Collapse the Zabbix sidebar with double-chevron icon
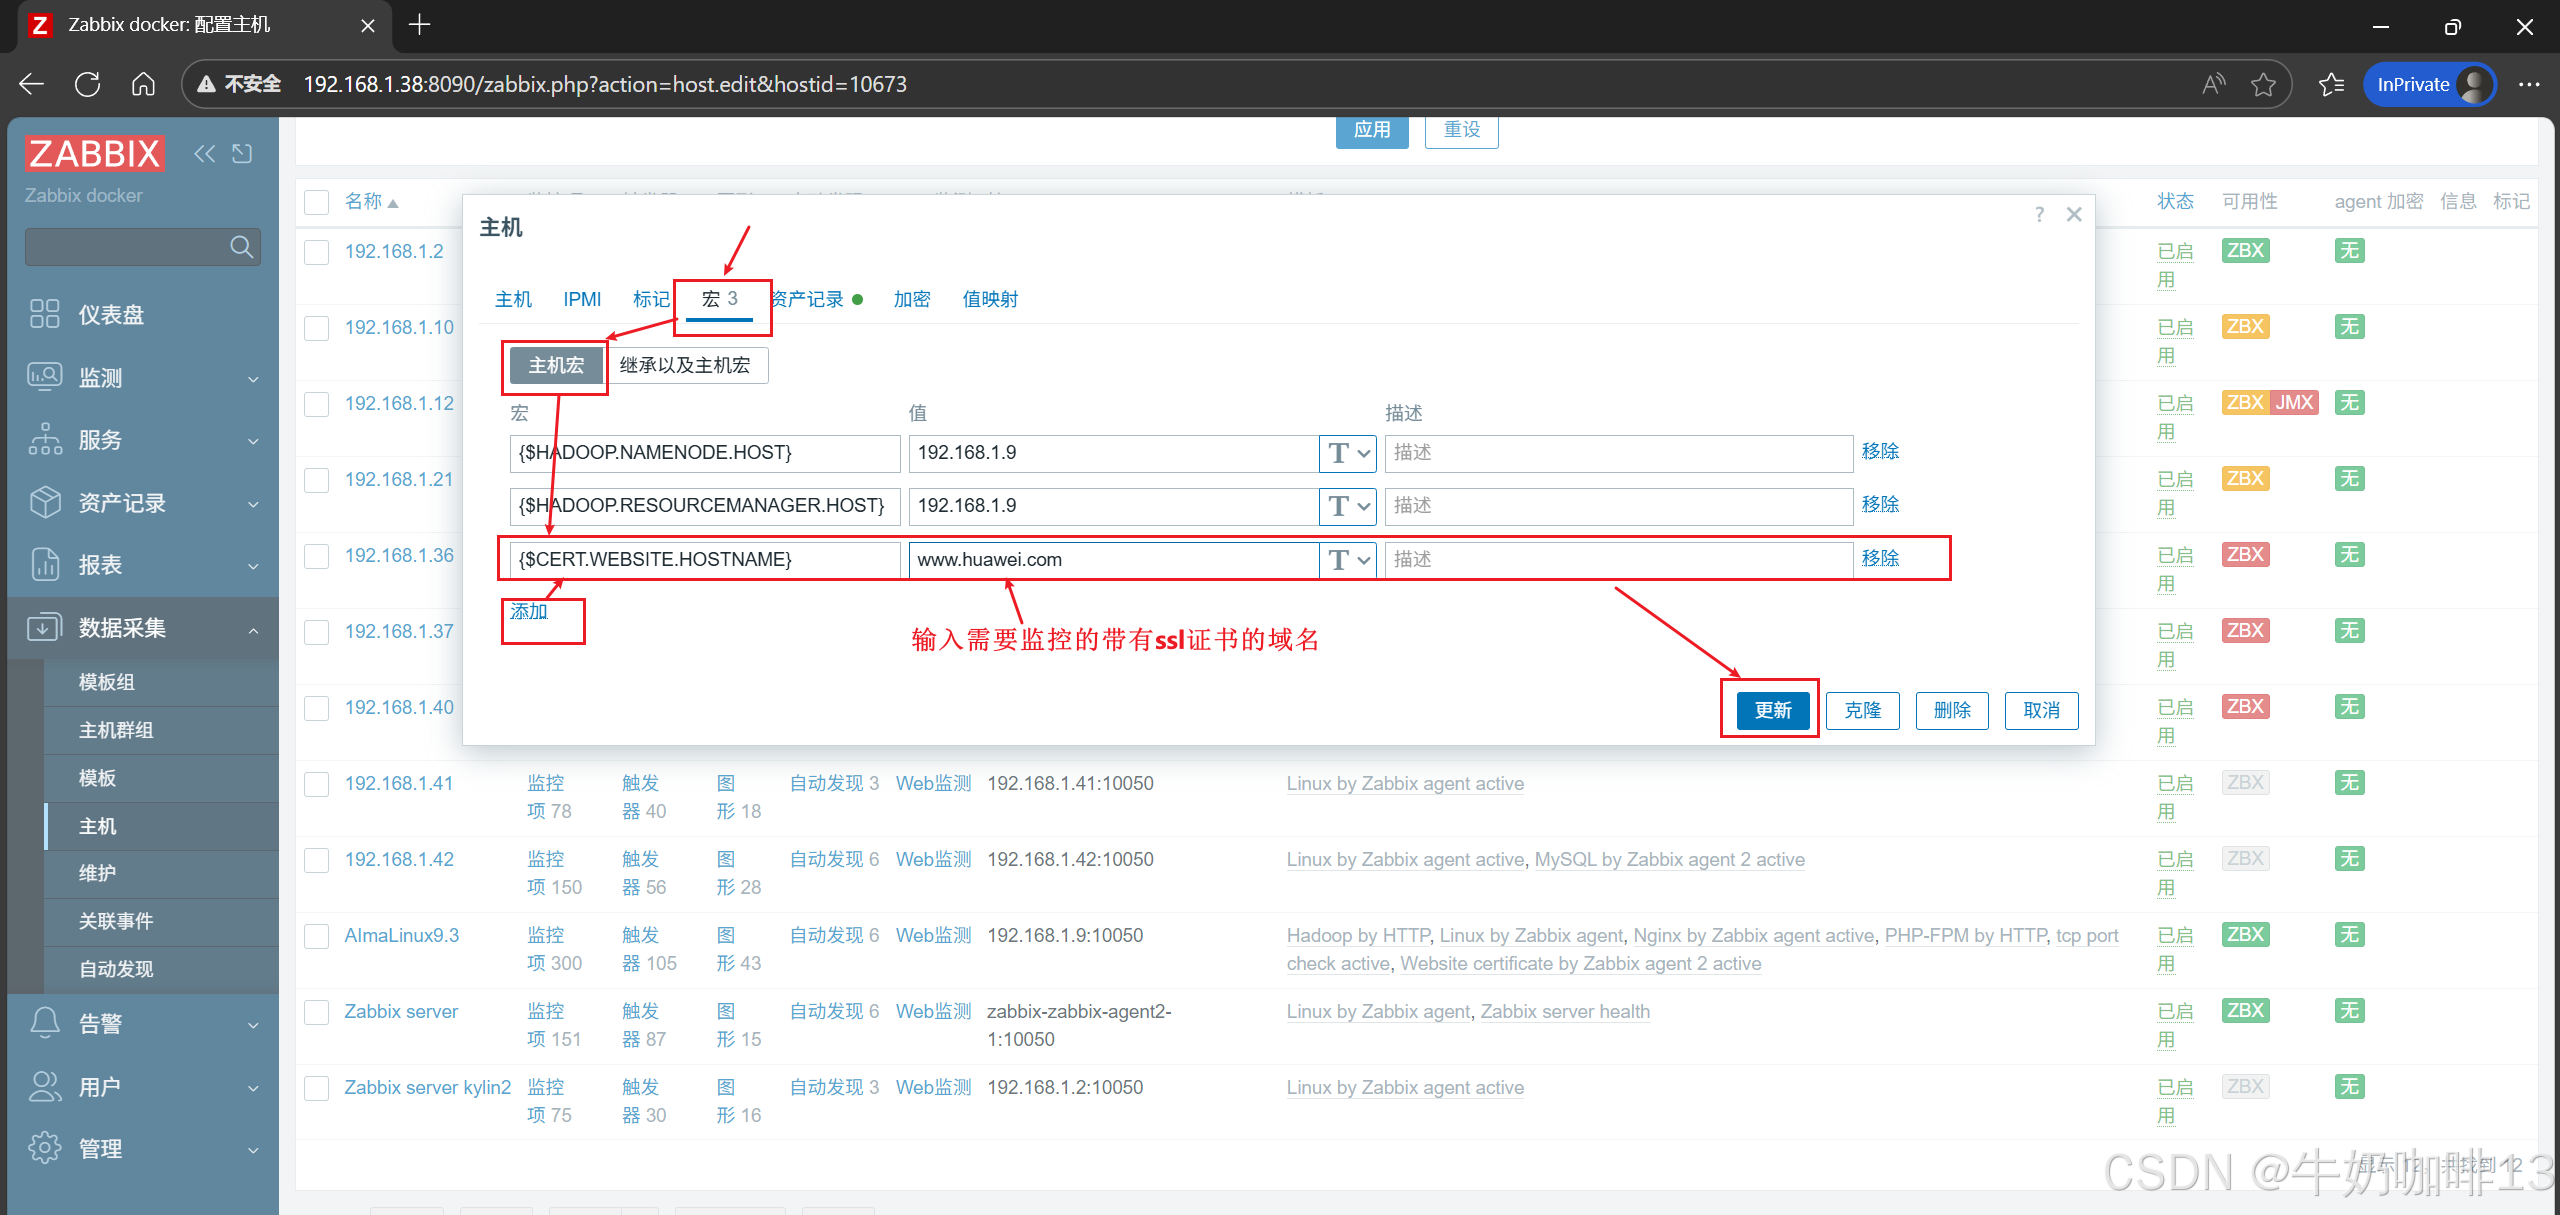Viewport: 2560px width, 1215px height. pyautogui.click(x=204, y=153)
